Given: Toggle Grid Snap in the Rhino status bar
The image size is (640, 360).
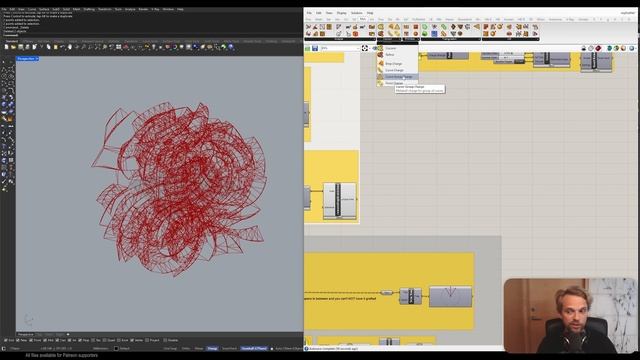Looking at the screenshot, I should click(x=170, y=349).
